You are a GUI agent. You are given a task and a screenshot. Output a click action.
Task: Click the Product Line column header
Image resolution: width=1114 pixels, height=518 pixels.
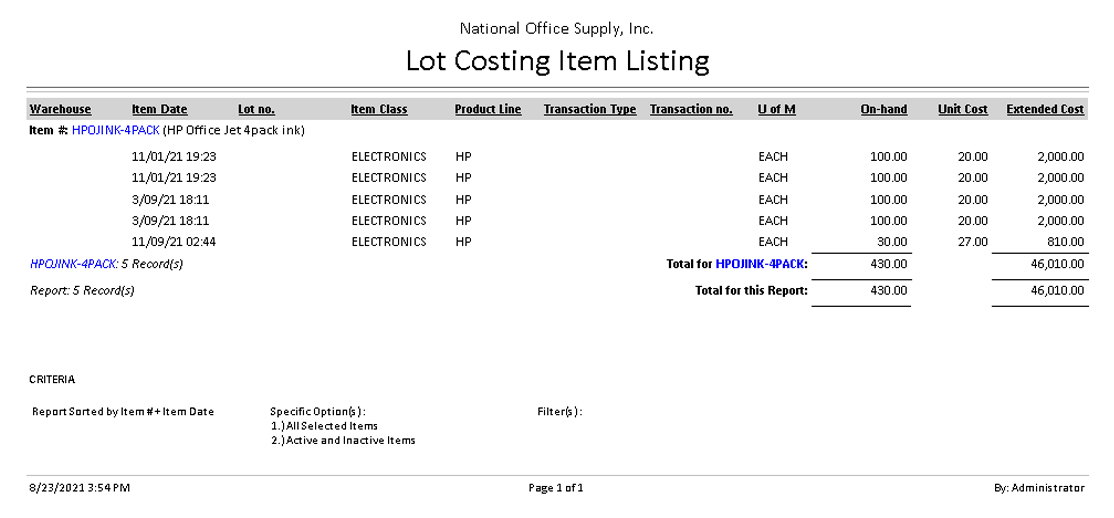pos(488,109)
